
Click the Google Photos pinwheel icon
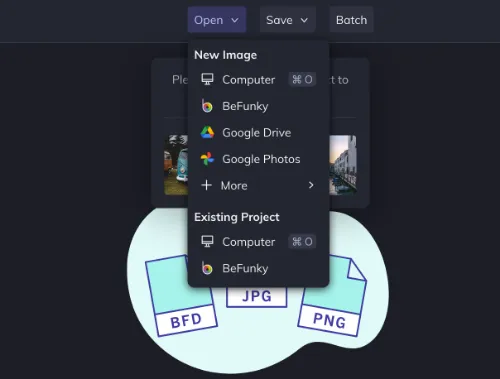click(207, 159)
